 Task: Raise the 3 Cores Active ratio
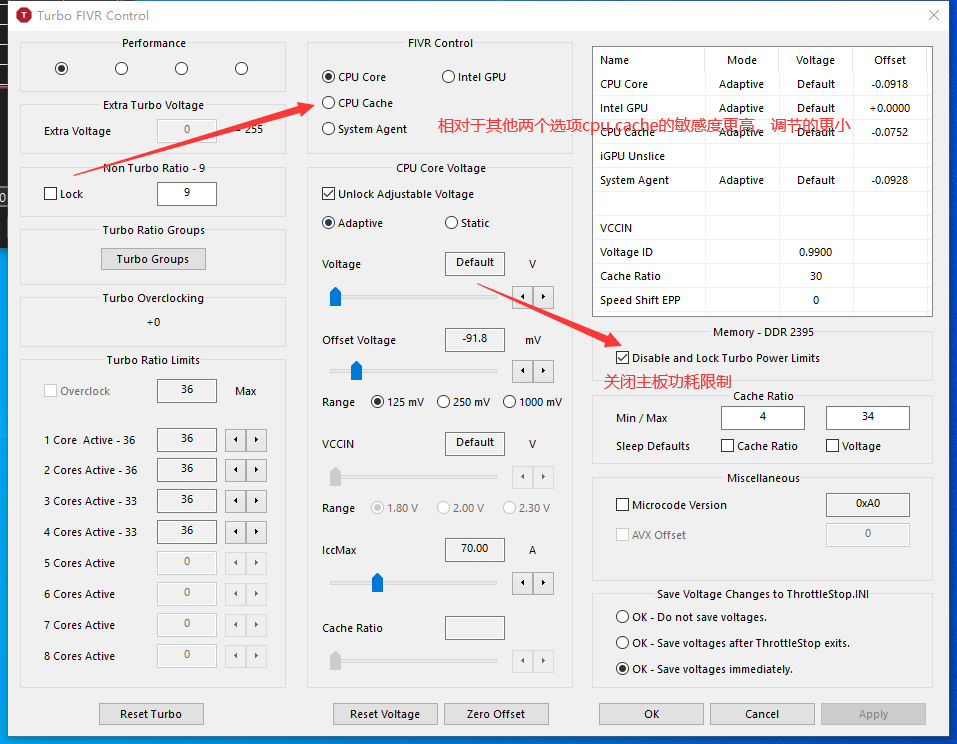click(256, 500)
